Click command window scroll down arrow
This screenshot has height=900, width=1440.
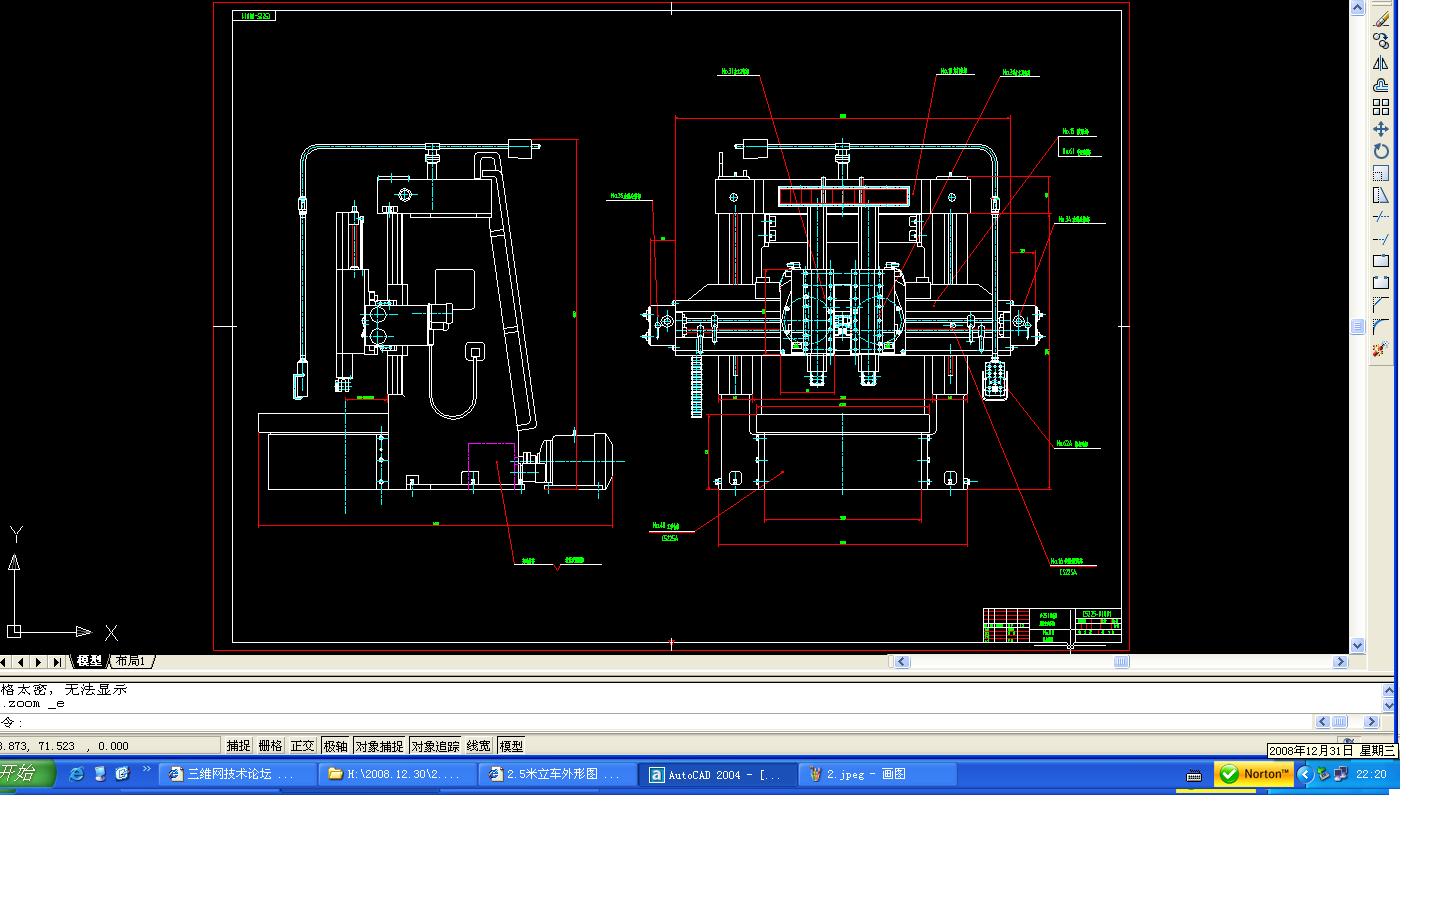[1389, 706]
